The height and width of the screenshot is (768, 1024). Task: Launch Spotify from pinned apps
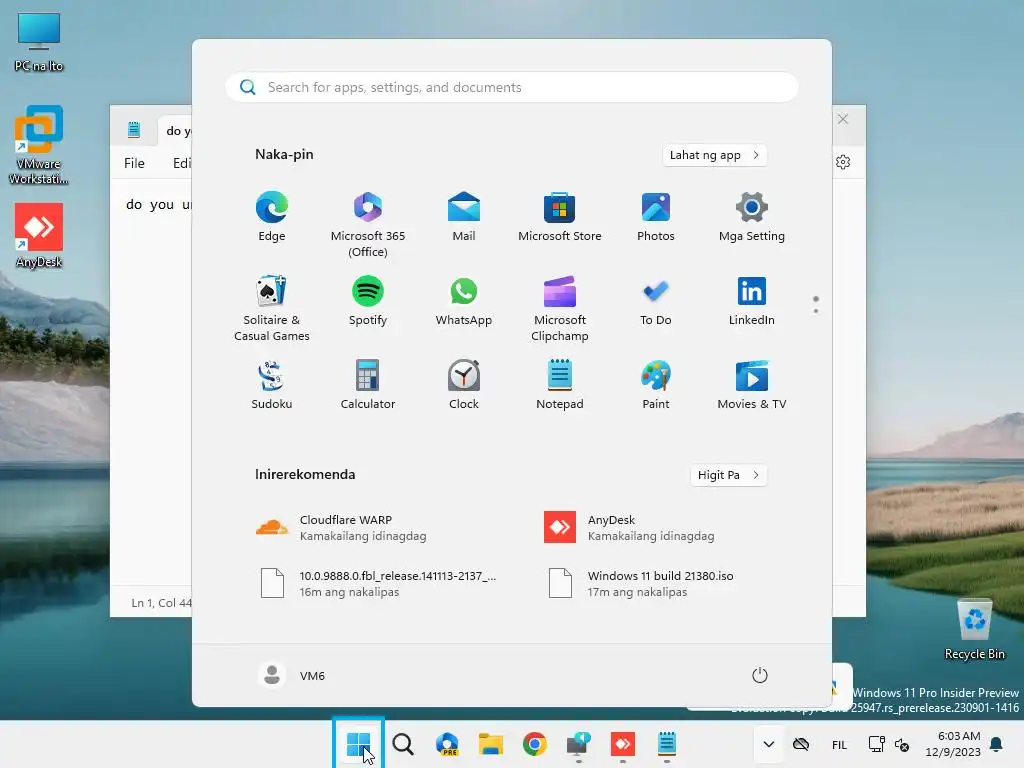[x=368, y=302]
